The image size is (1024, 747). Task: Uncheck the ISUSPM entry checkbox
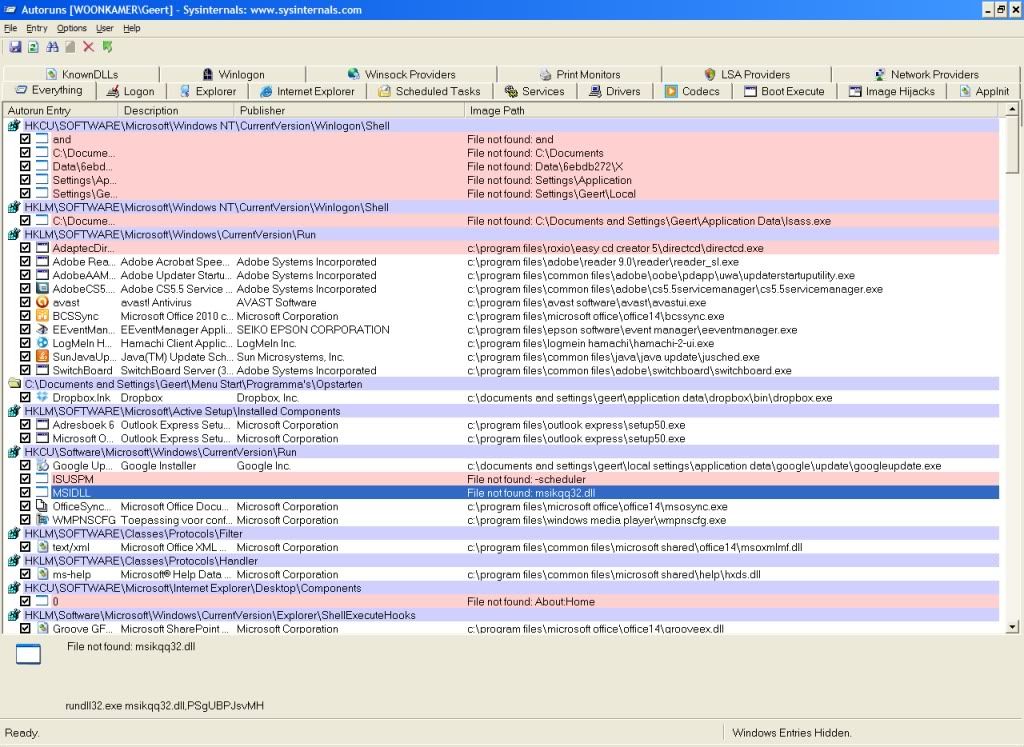click(25, 479)
